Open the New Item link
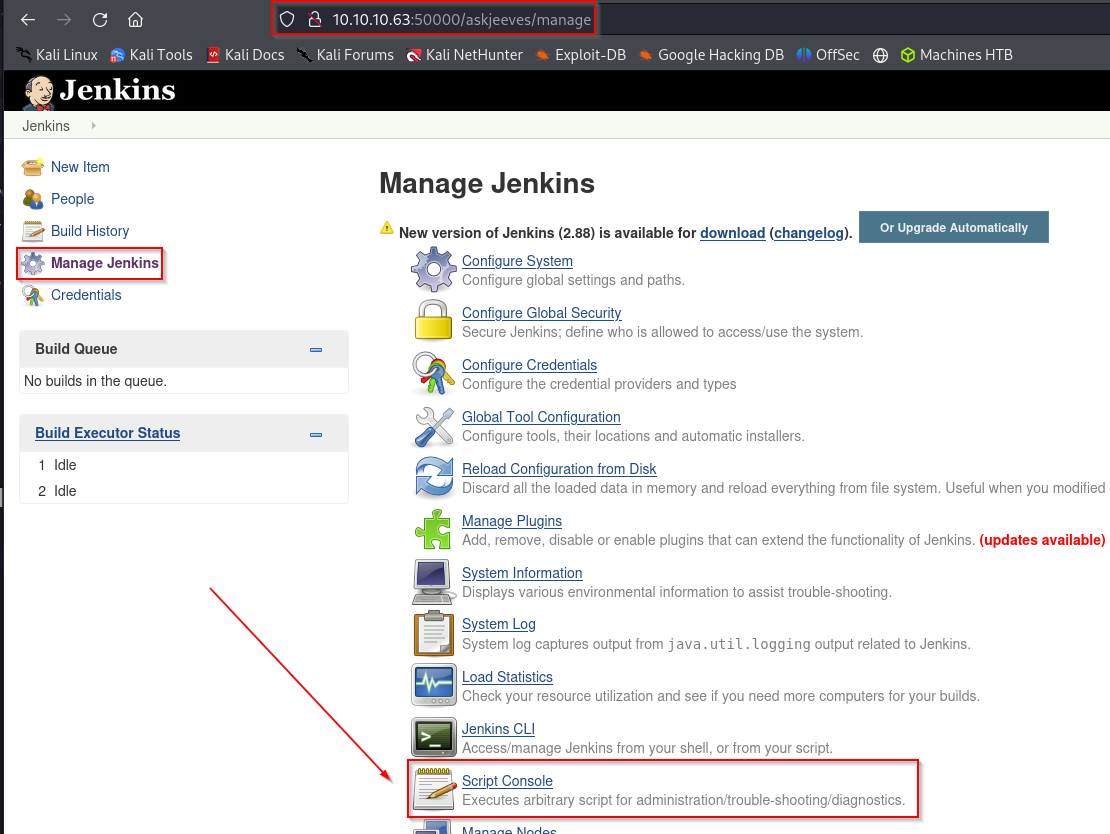 [80, 167]
